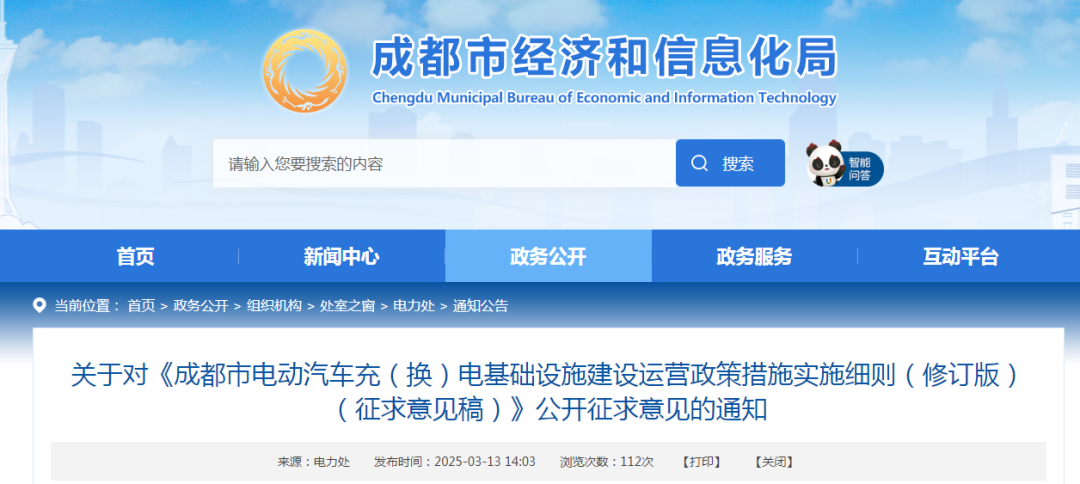Open the 政务服务 navigation item

coord(754,257)
